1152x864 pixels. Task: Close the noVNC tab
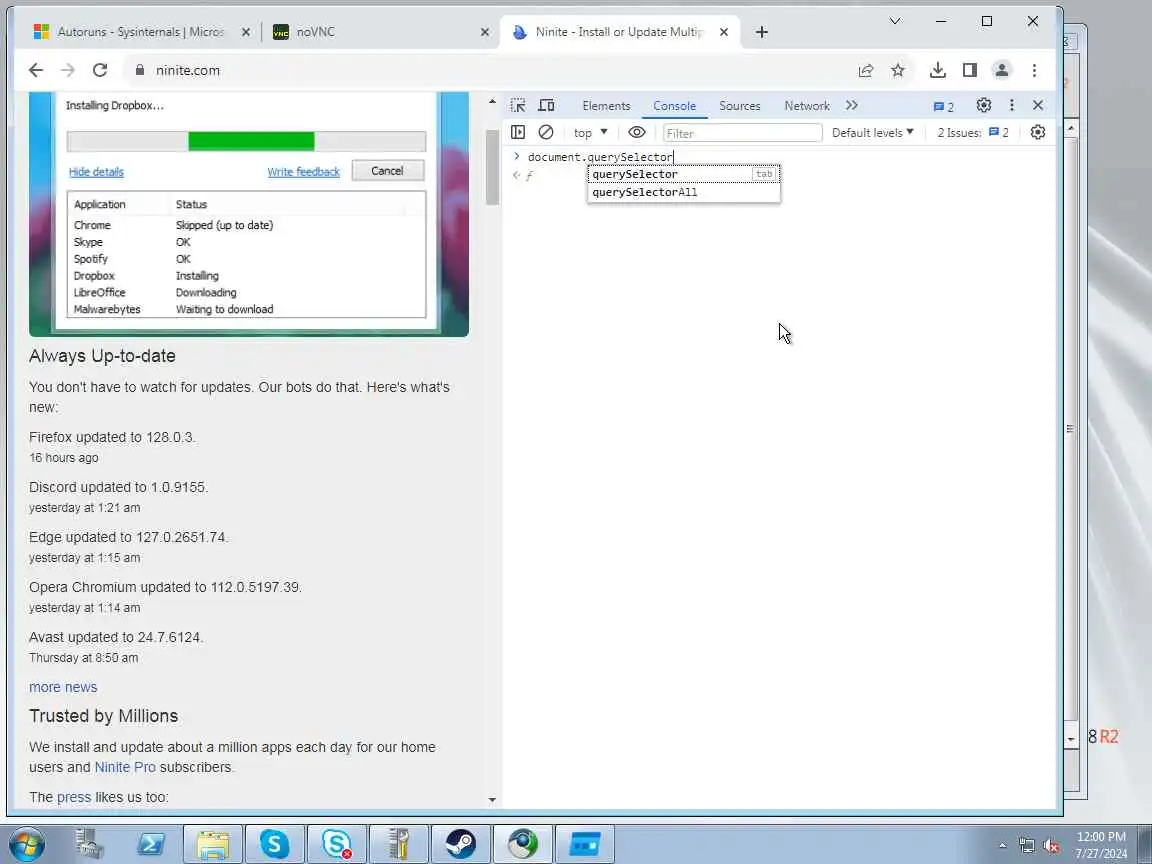(485, 32)
